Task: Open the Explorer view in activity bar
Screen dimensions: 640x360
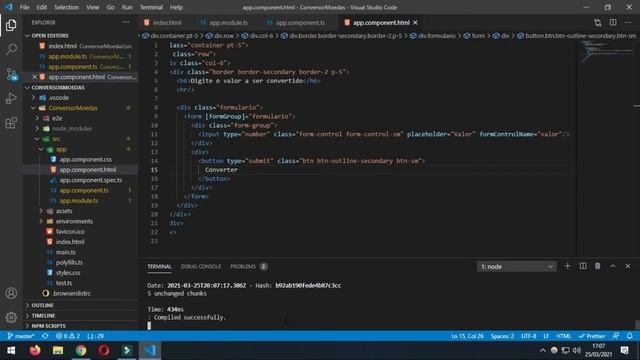Action: pos(11,25)
